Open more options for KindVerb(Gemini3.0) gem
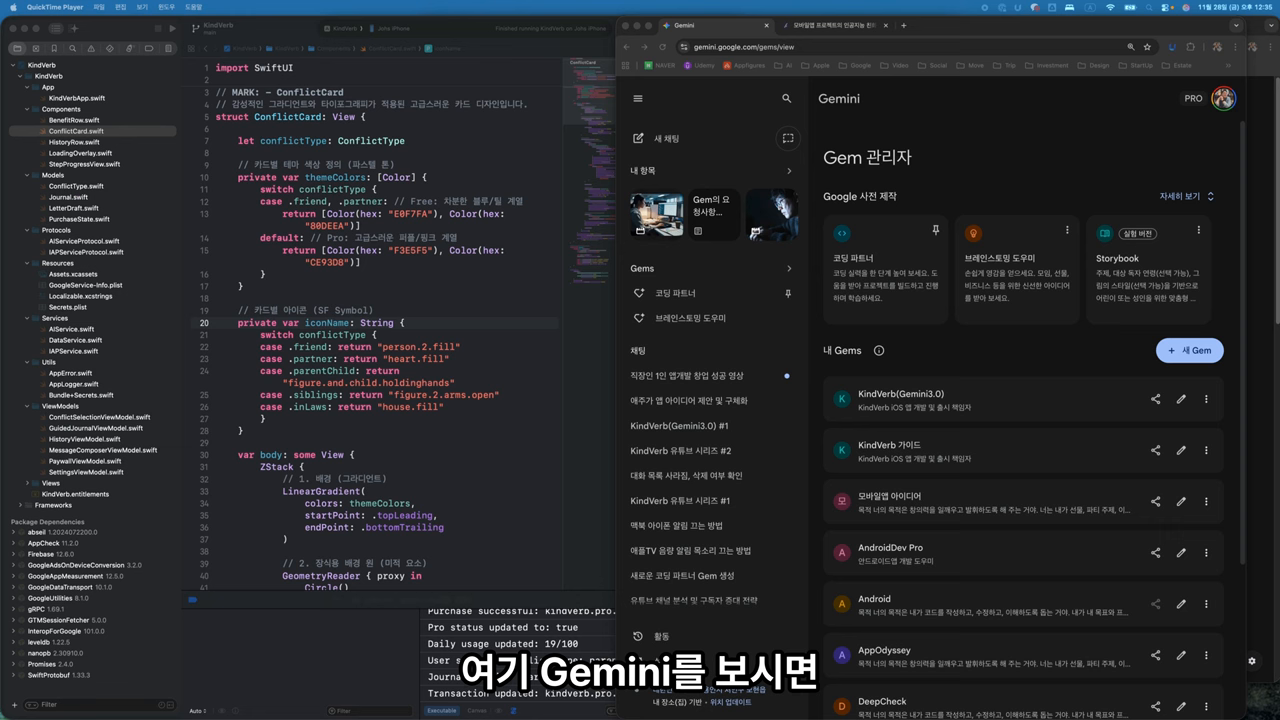The height and width of the screenshot is (720, 1280). (1206, 399)
